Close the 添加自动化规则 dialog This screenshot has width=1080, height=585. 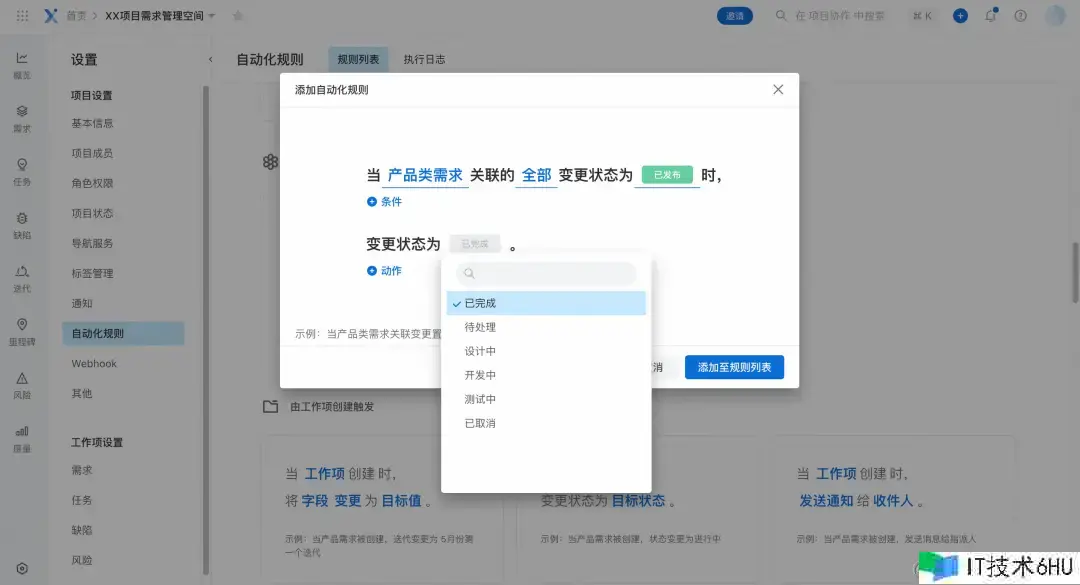(x=778, y=89)
